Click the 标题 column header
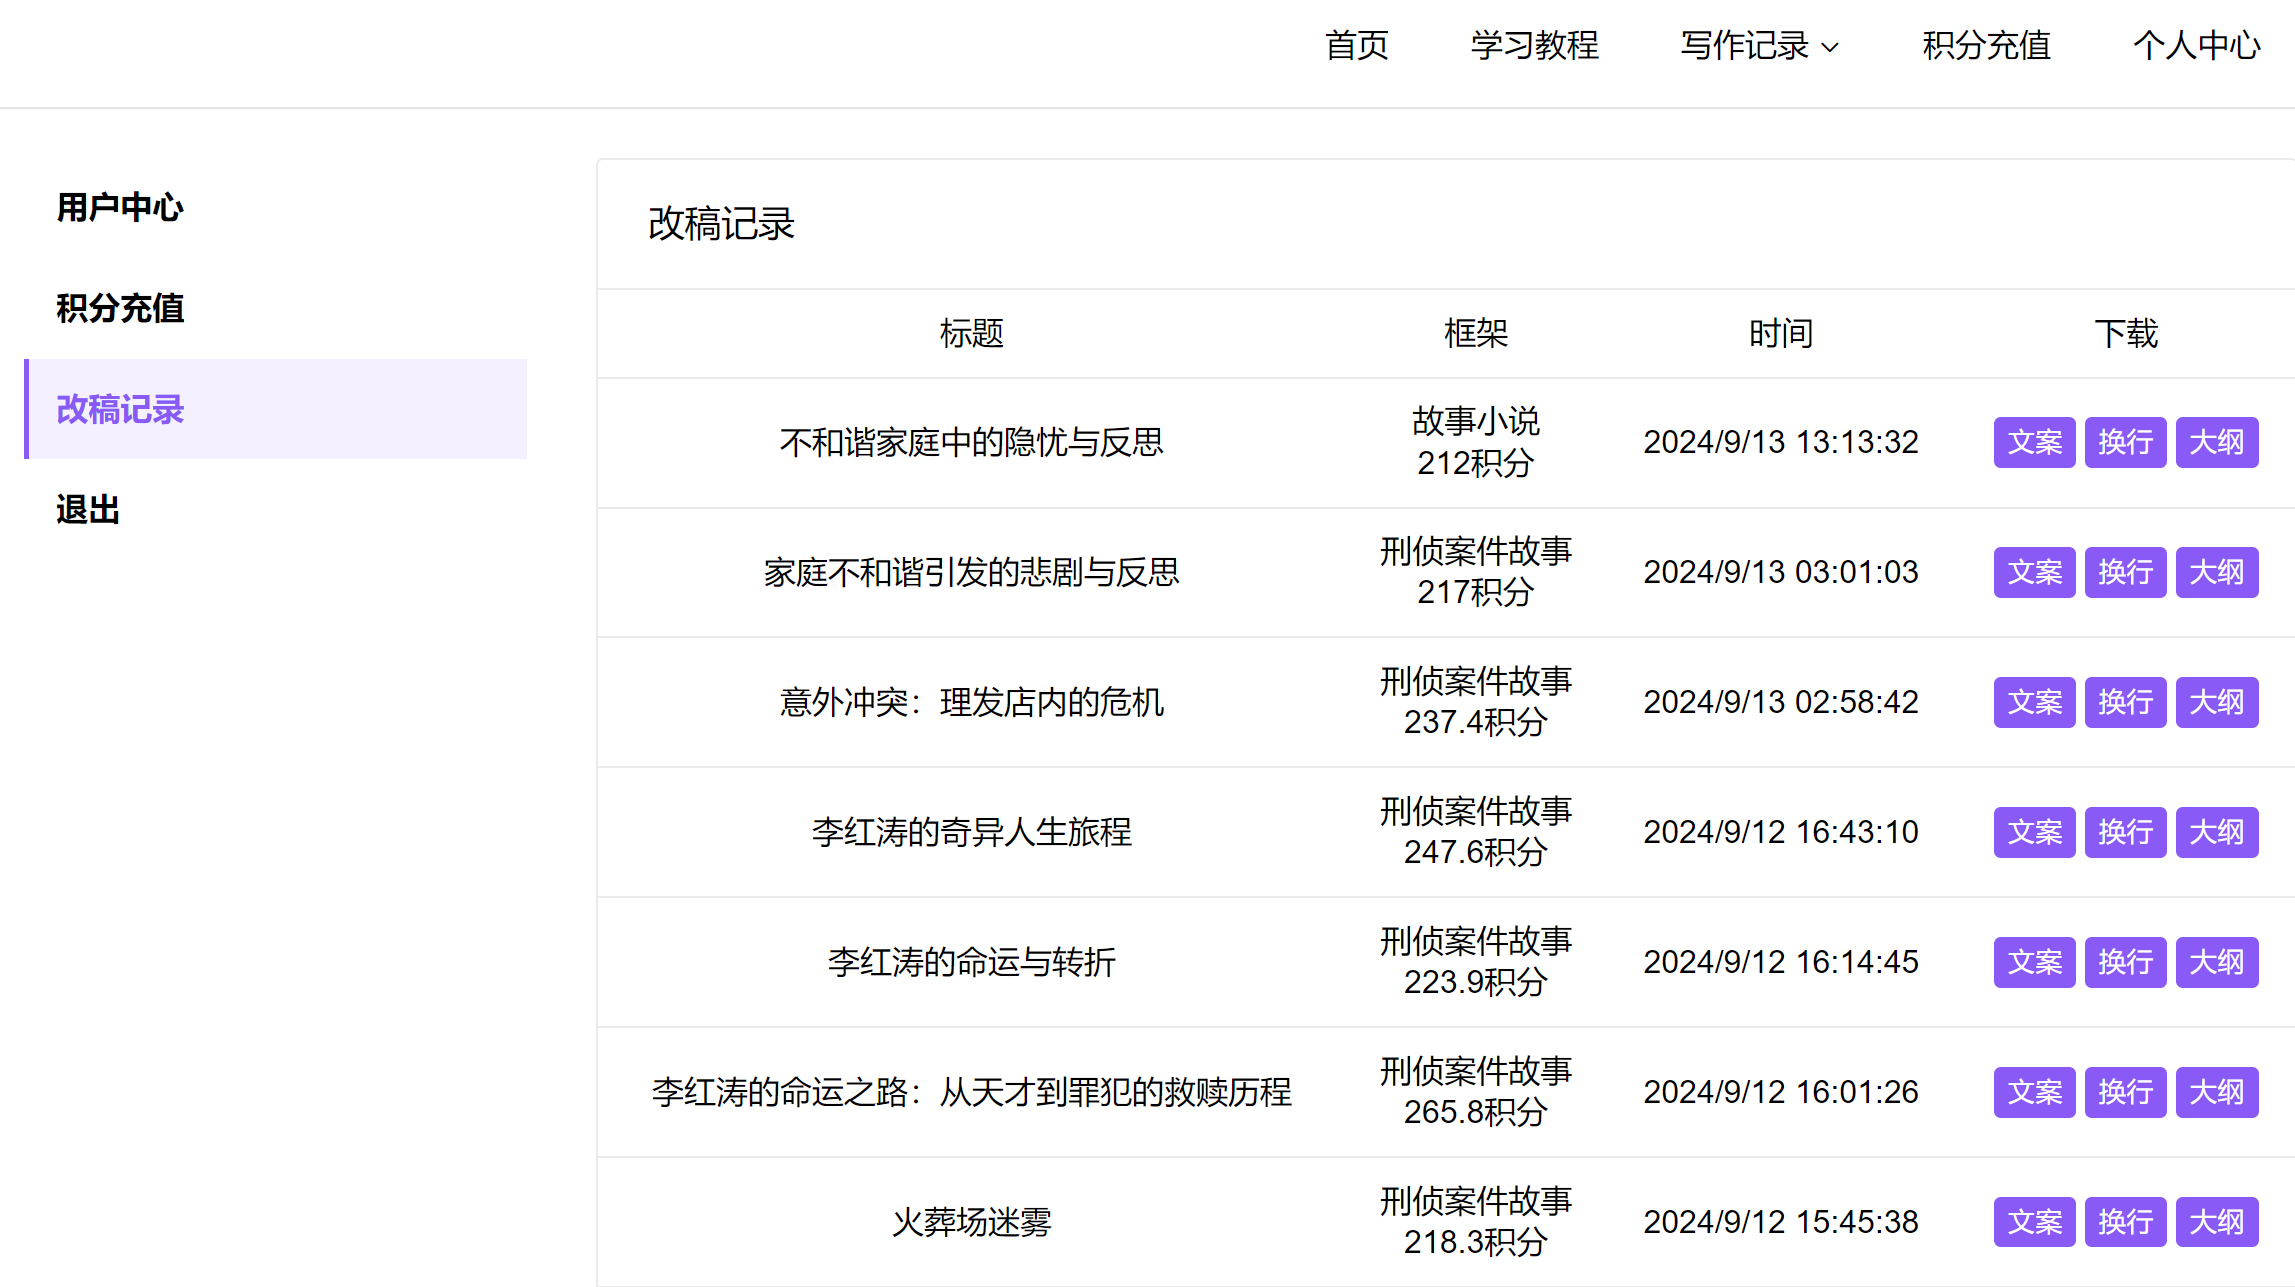2295x1287 pixels. click(x=971, y=333)
